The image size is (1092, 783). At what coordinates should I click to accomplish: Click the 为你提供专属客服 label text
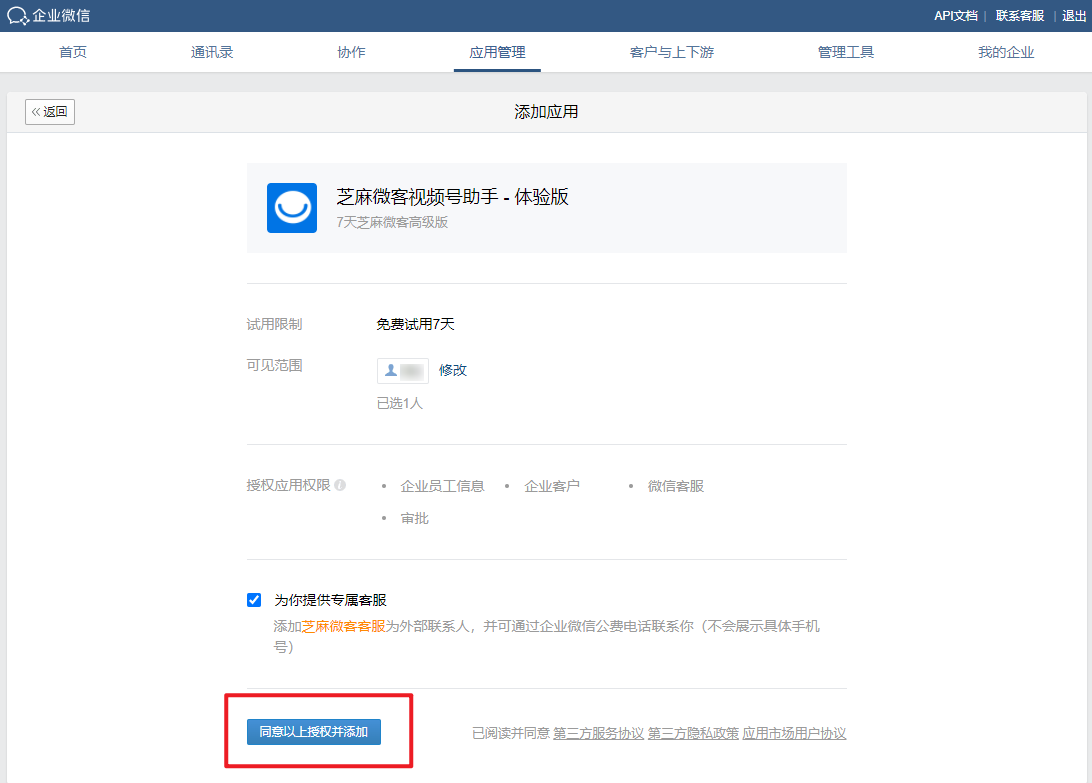(x=330, y=600)
